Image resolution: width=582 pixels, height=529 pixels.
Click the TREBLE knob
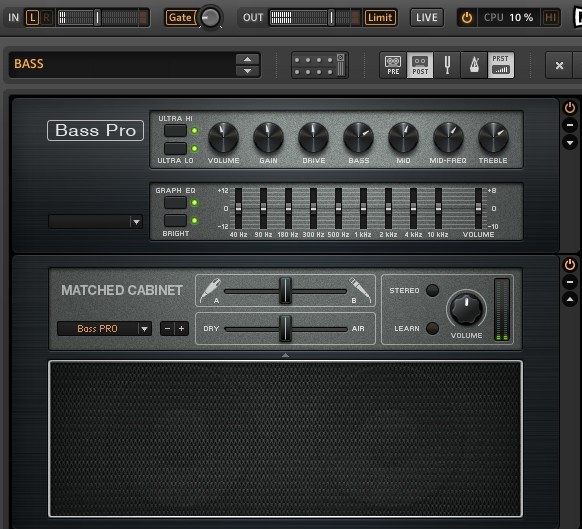point(493,138)
